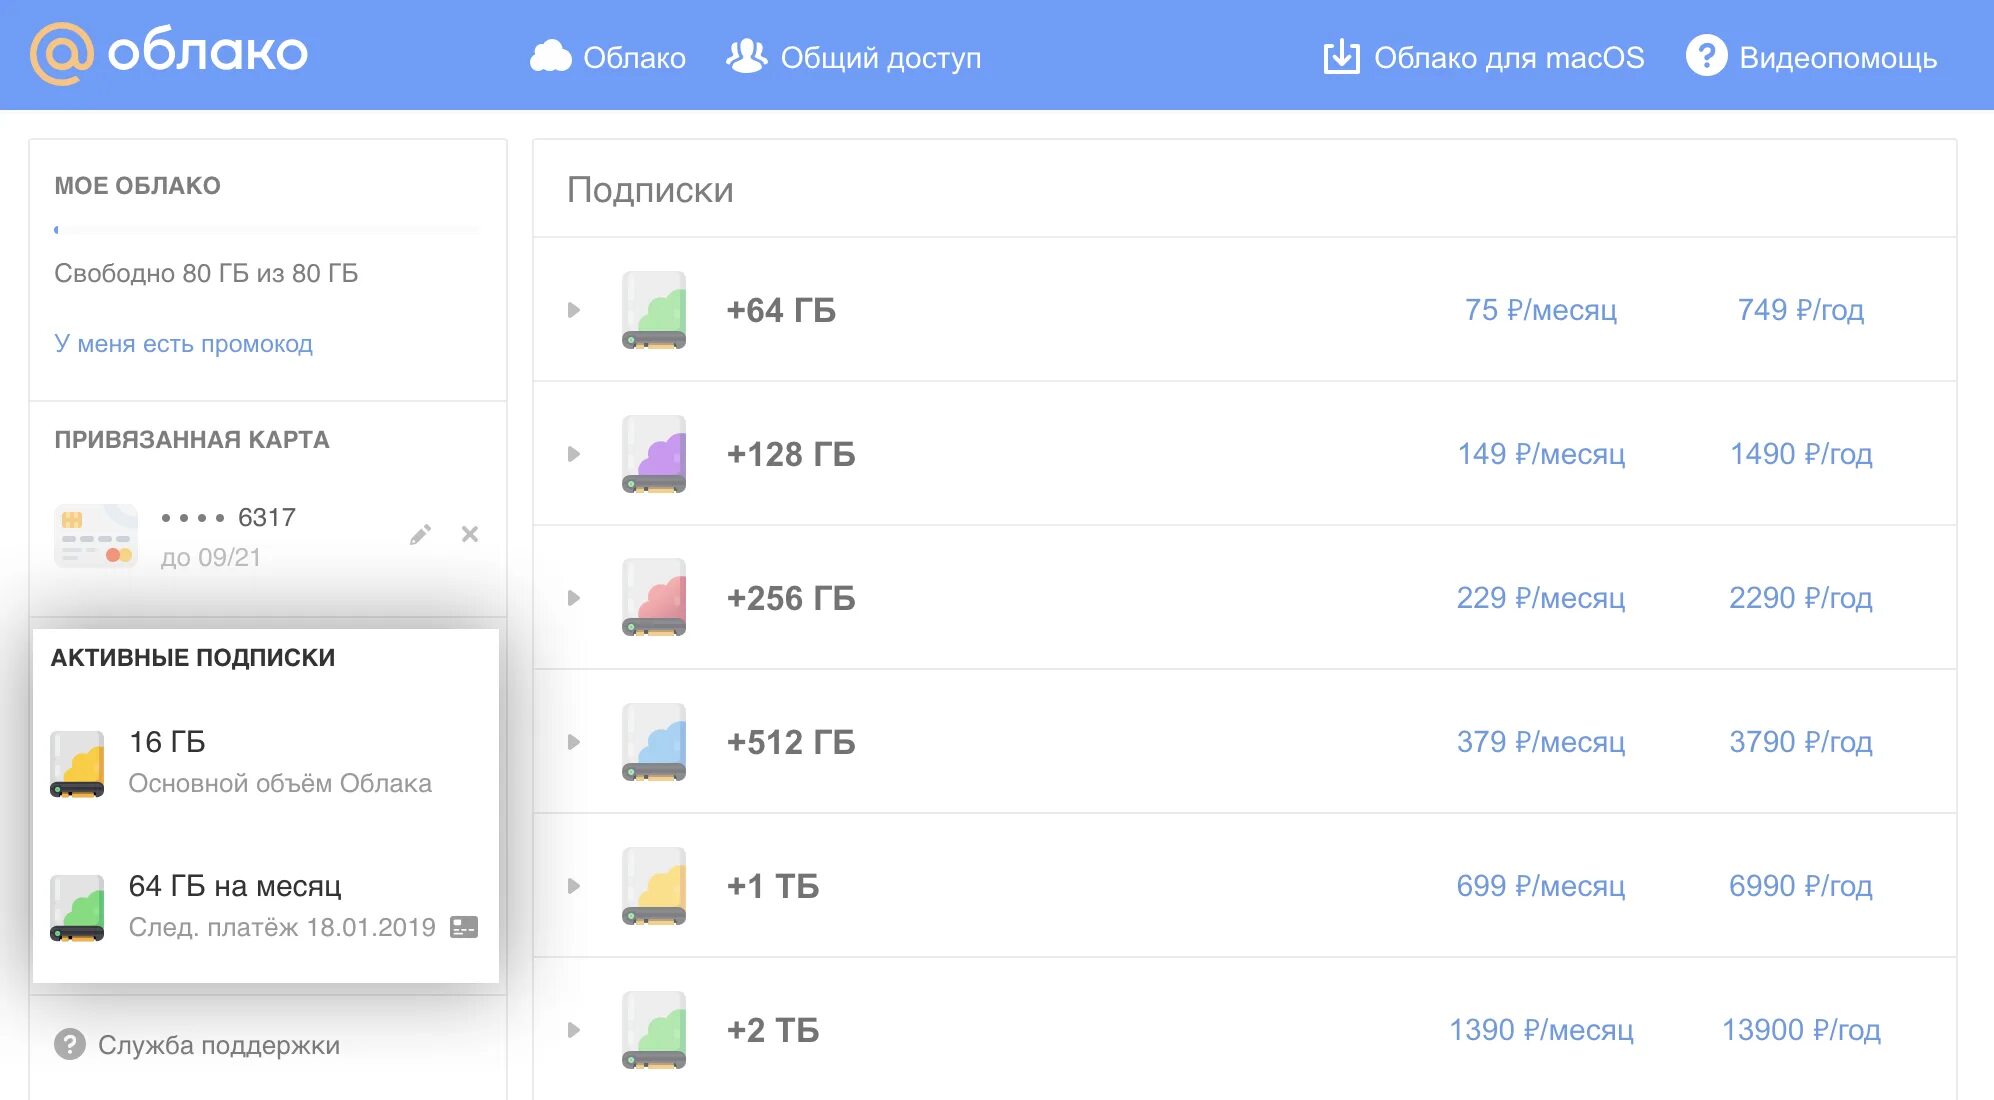Choose 149 ₽/месяц price for +128 ГБ
The width and height of the screenshot is (1994, 1100).
(x=1540, y=454)
